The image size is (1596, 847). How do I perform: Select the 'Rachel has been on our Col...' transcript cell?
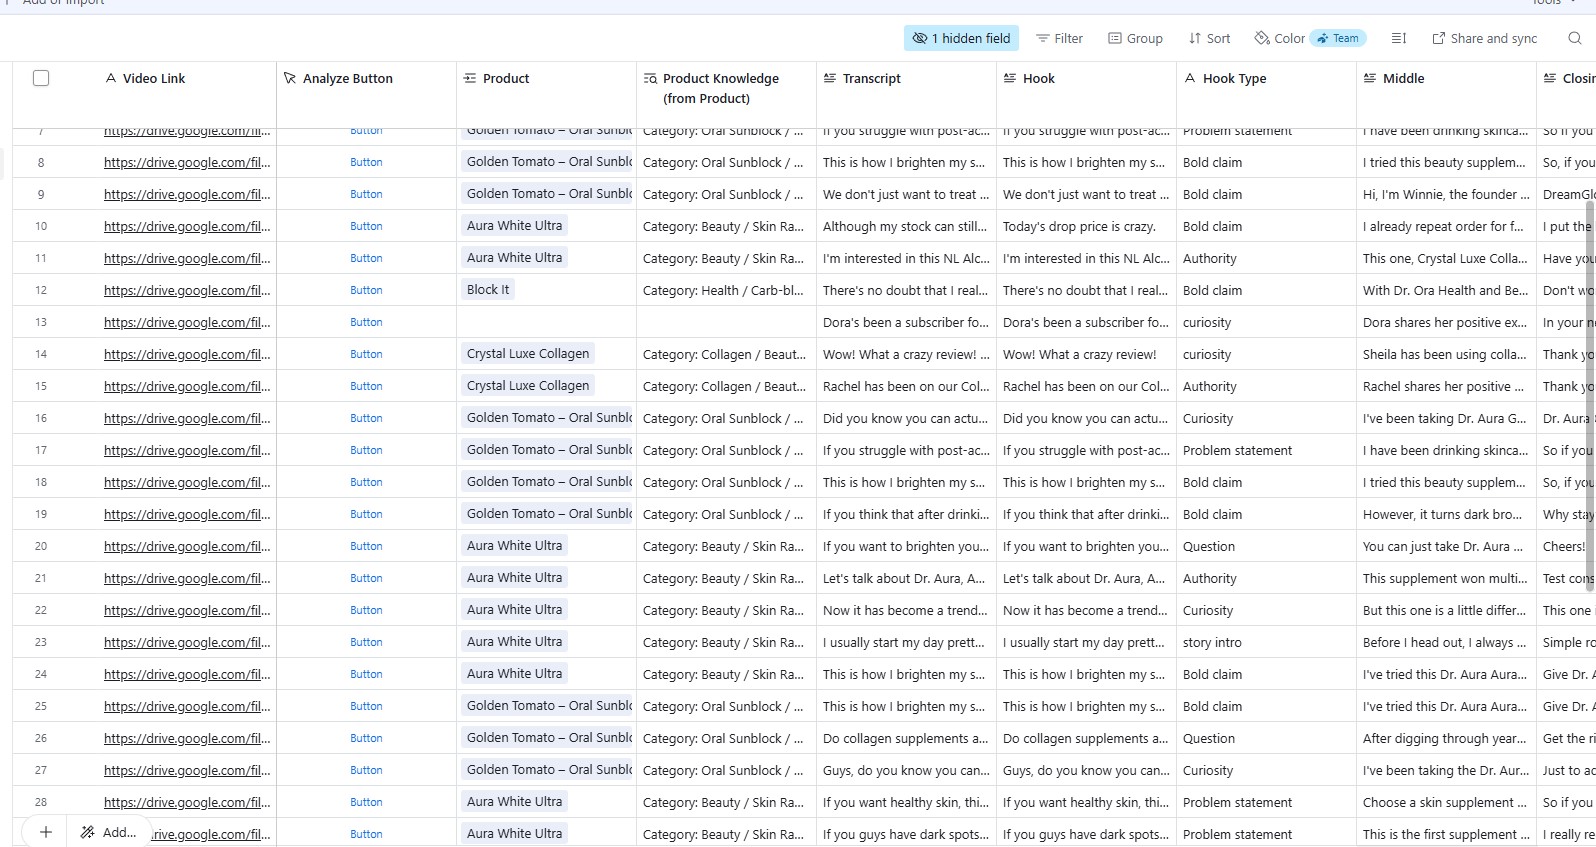coord(906,386)
